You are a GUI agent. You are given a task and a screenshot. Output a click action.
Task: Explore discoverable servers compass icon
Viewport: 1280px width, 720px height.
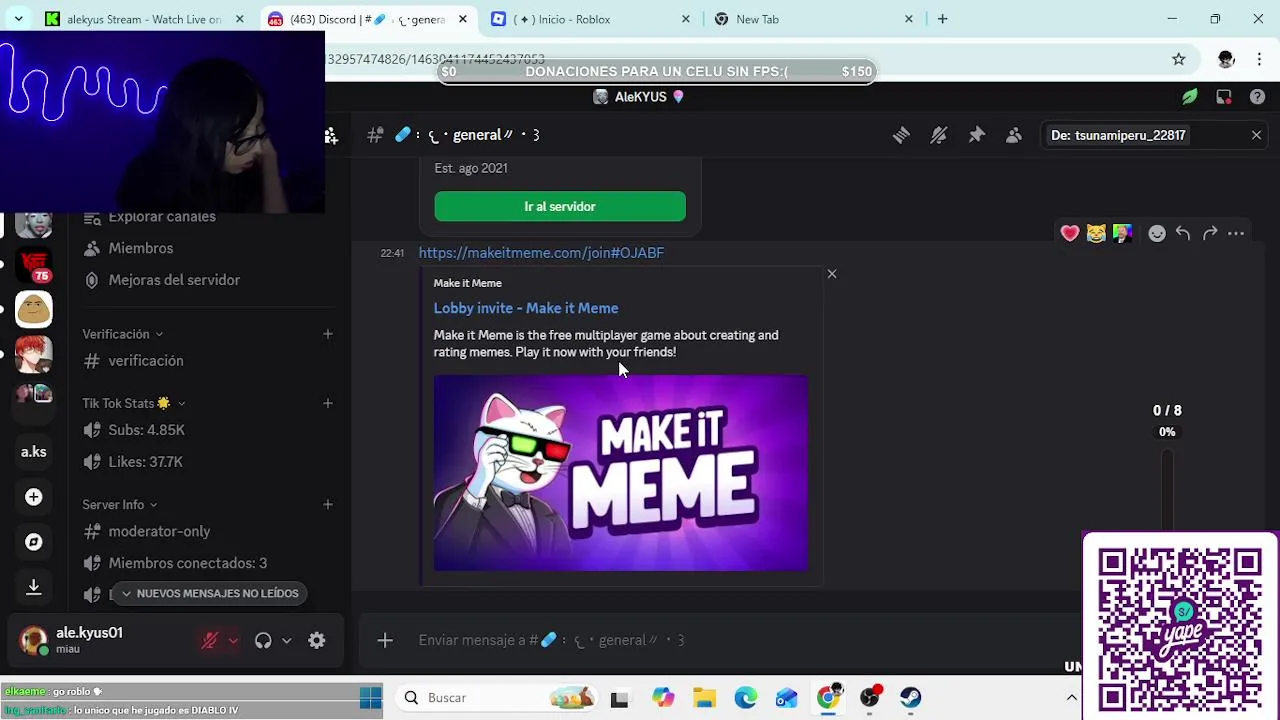(34, 542)
